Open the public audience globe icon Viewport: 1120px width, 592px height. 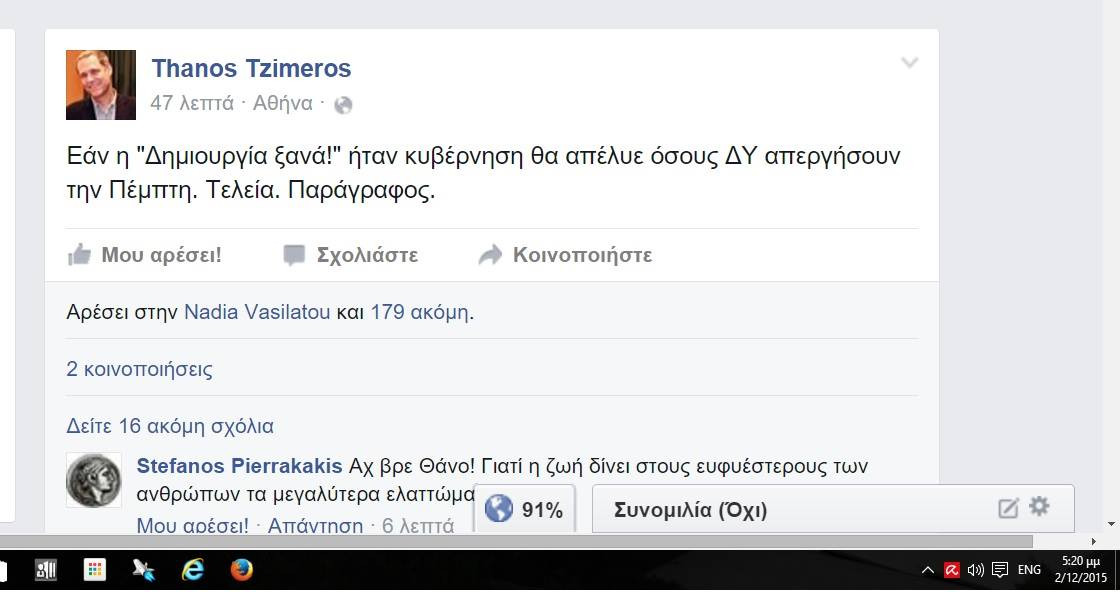[x=343, y=105]
